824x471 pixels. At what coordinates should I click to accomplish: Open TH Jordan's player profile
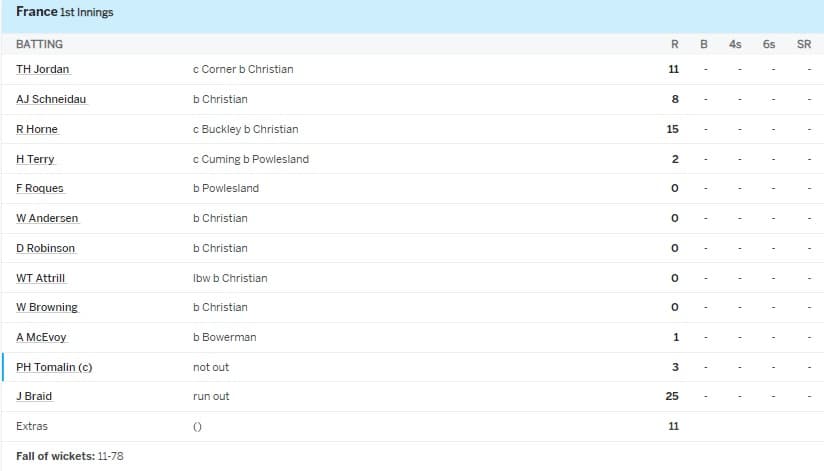point(43,70)
